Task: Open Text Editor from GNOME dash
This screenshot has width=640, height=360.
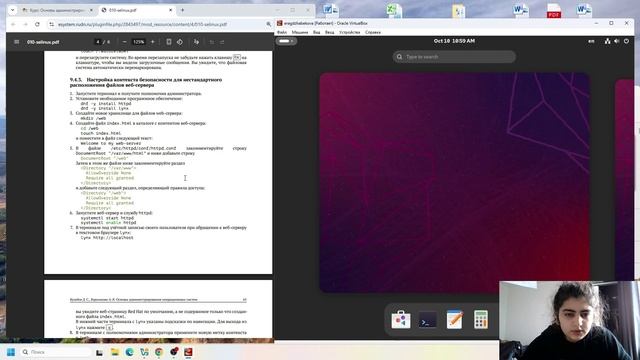Action: tap(454, 319)
